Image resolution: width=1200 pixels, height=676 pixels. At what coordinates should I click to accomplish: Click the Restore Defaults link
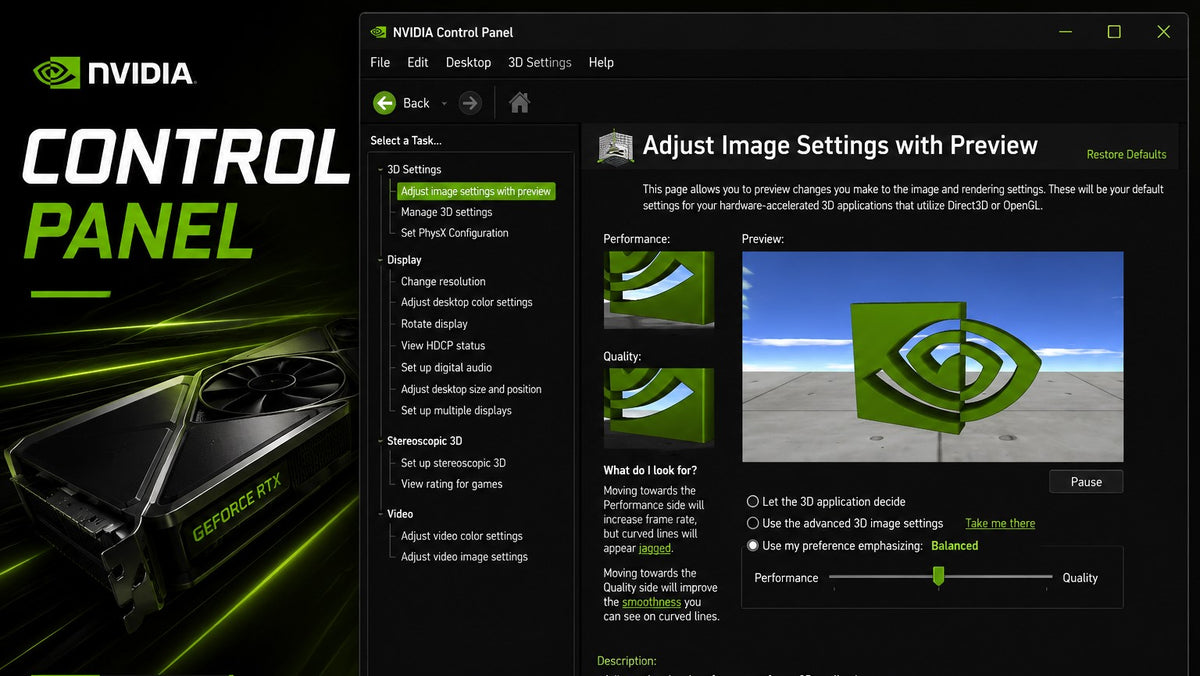pyautogui.click(x=1126, y=155)
